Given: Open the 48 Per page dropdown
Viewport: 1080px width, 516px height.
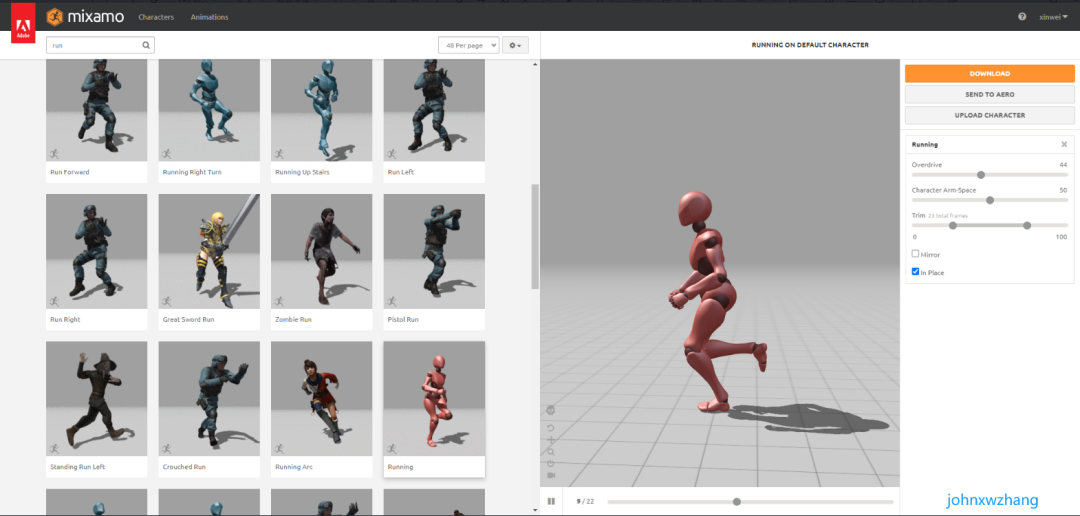Looking at the screenshot, I should pyautogui.click(x=468, y=45).
